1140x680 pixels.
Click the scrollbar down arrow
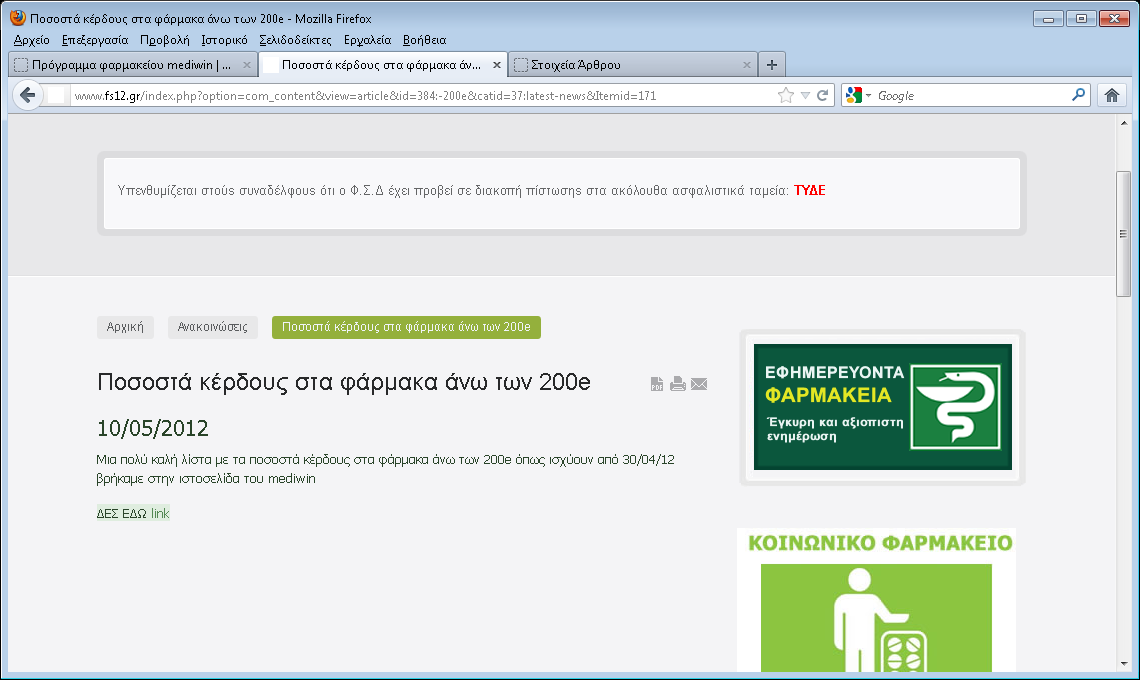tap(1124, 663)
